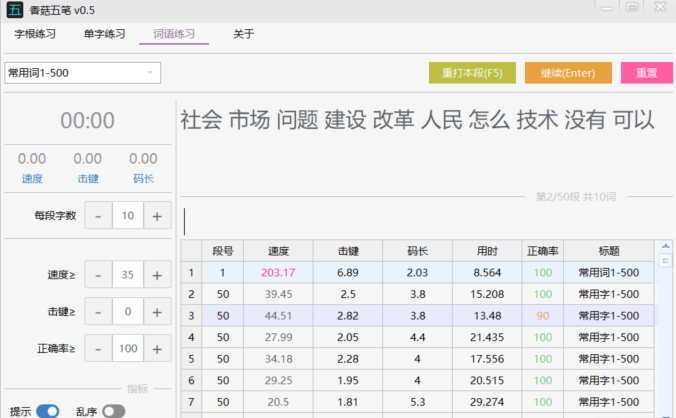Increase 速度≥ threshold with plus button
Screen dimensions: 676x418
coord(157,275)
